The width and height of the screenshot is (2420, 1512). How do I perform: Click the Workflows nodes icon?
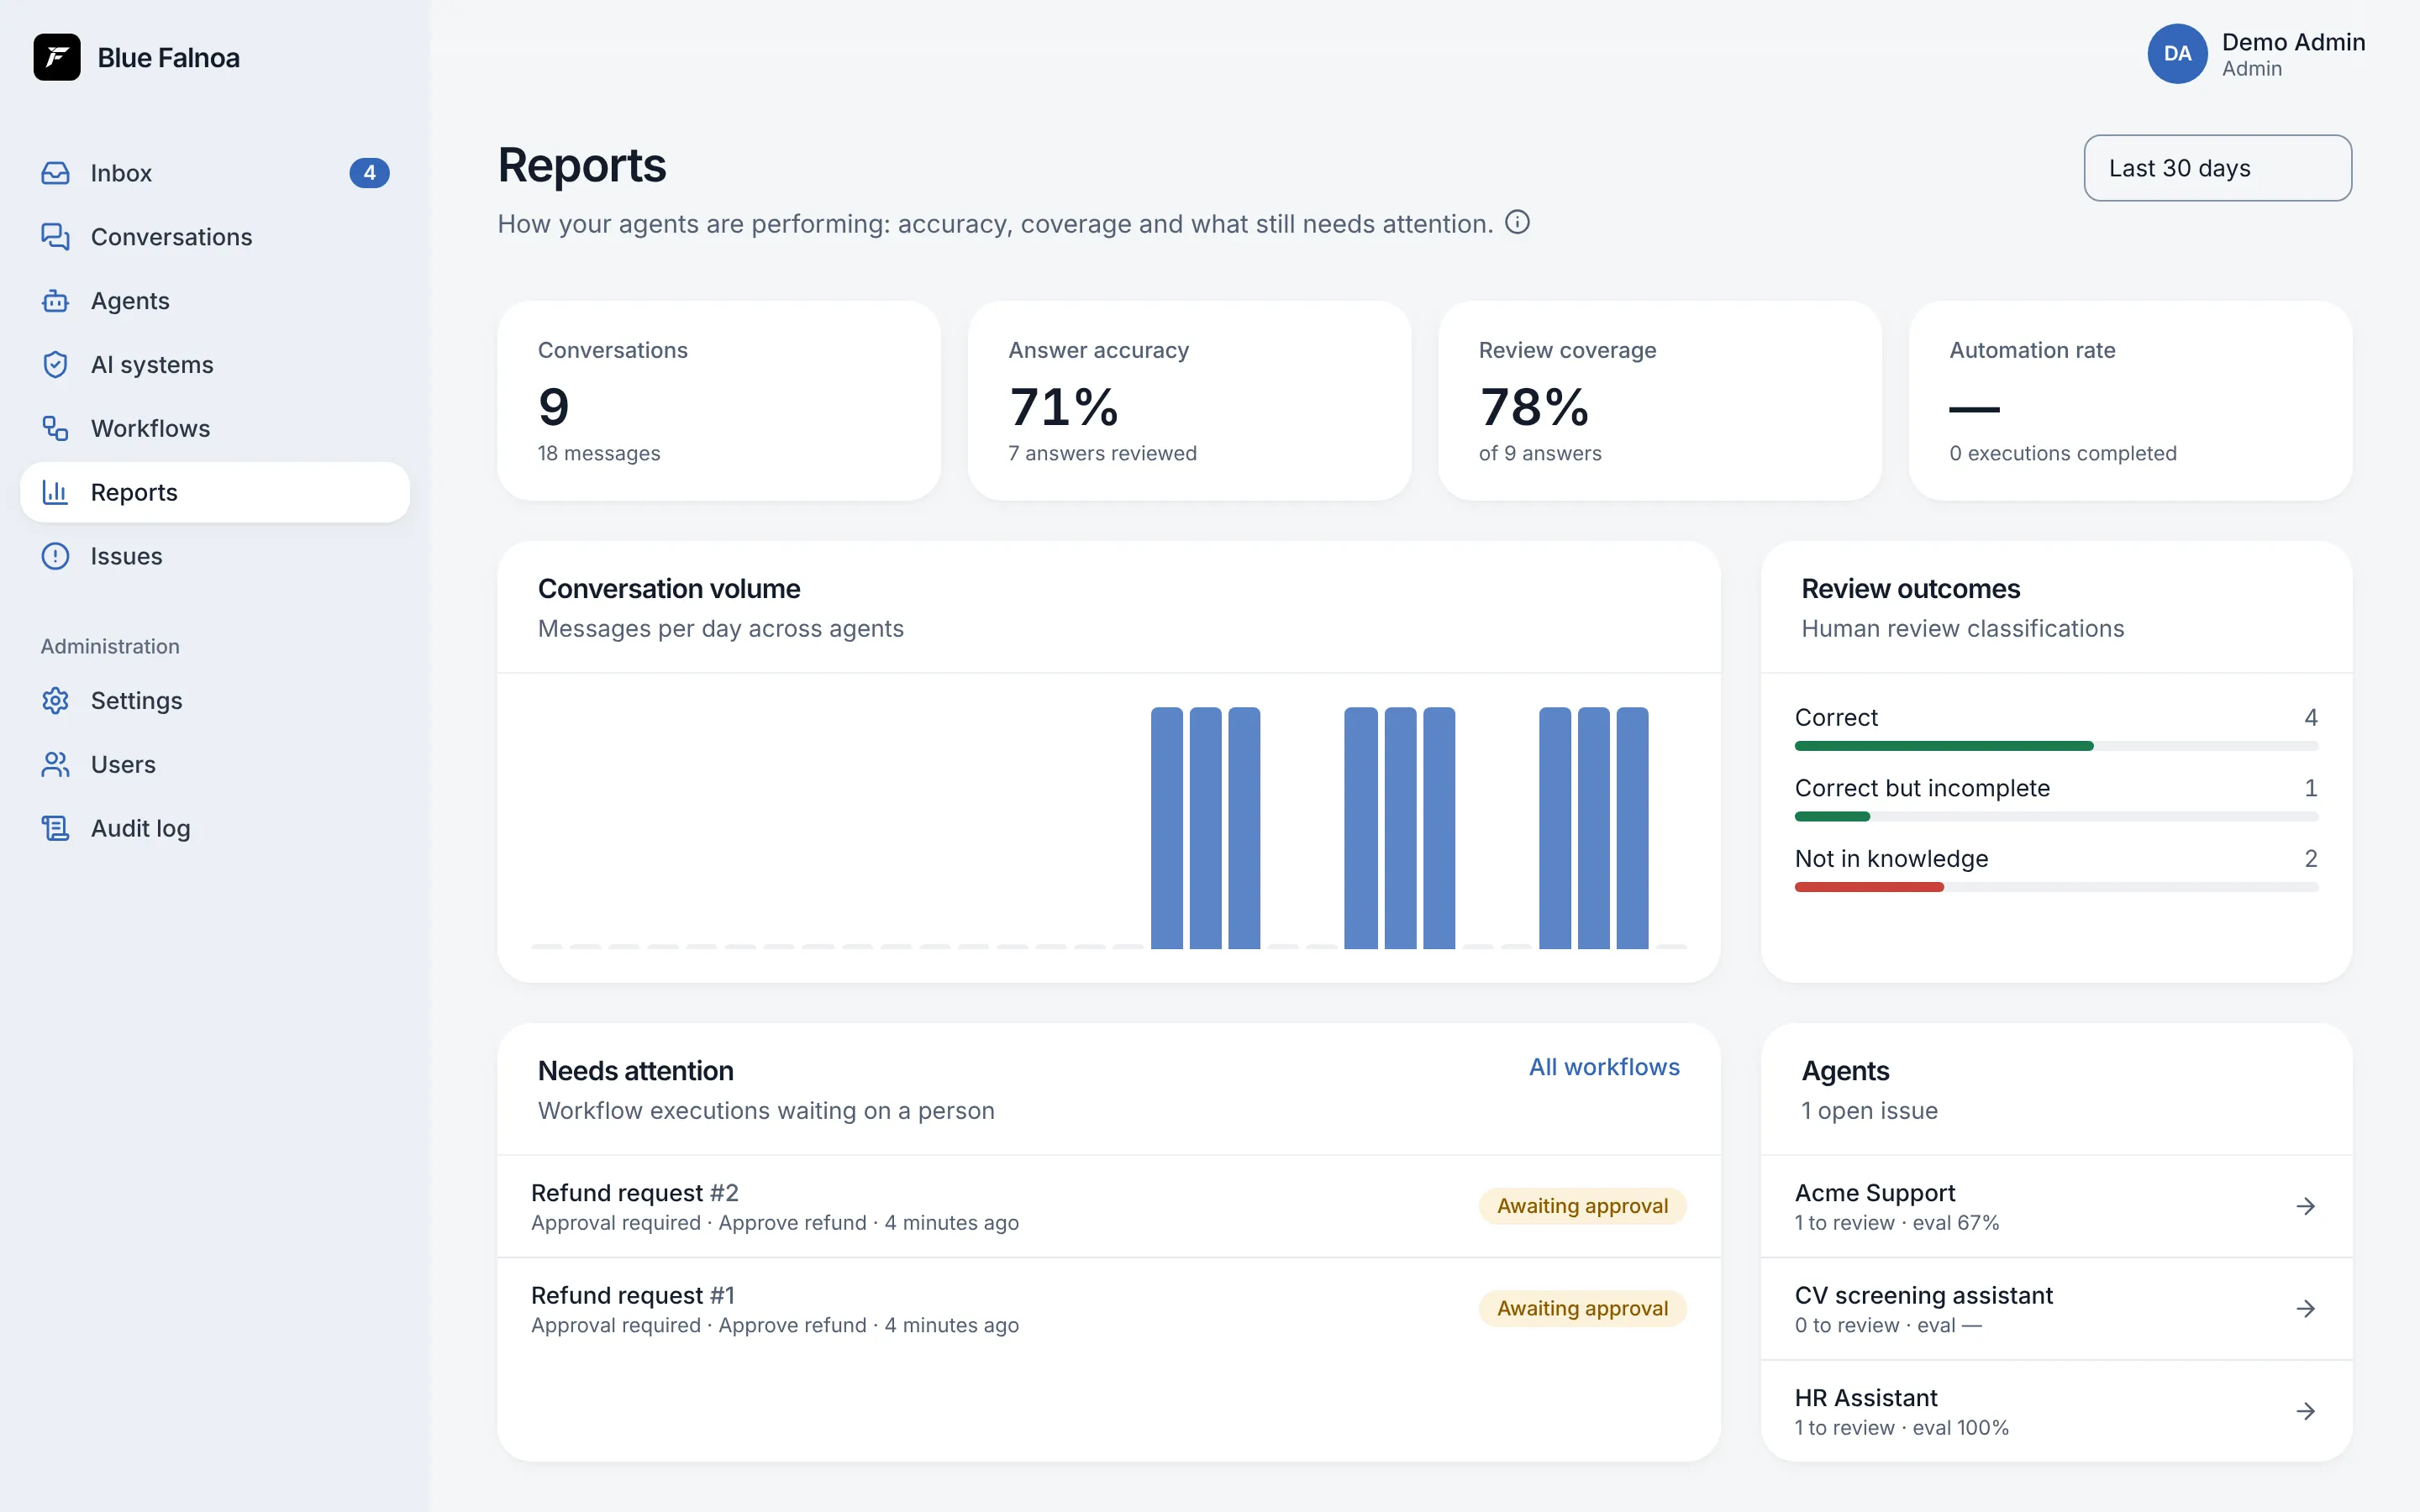click(55, 428)
